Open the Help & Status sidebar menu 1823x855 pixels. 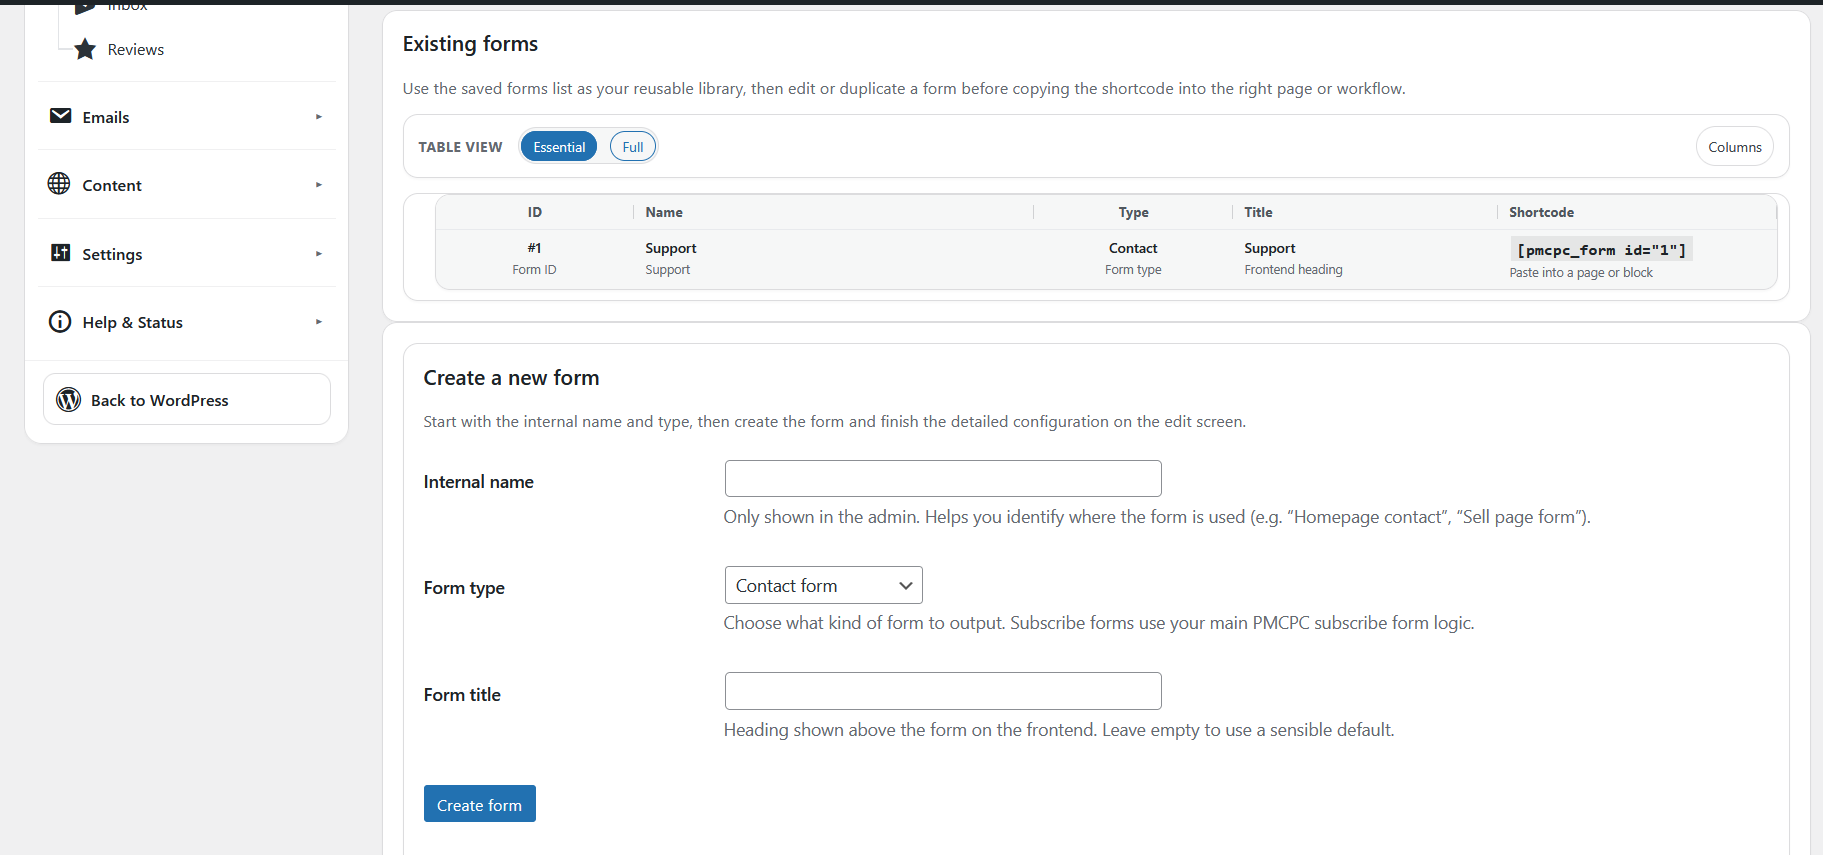pyautogui.click(x=187, y=322)
